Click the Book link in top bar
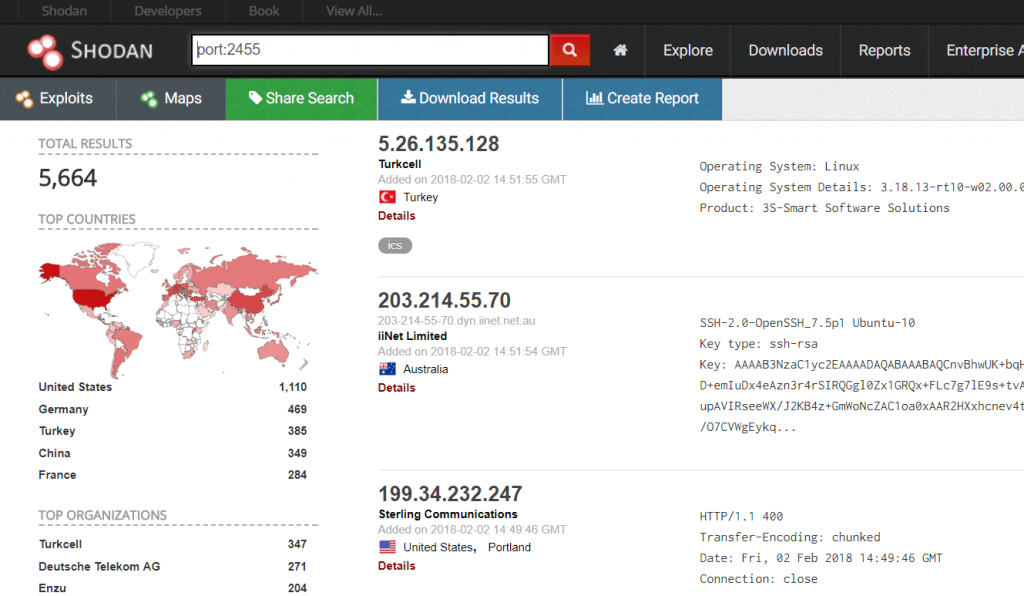1024x596 pixels. point(264,11)
